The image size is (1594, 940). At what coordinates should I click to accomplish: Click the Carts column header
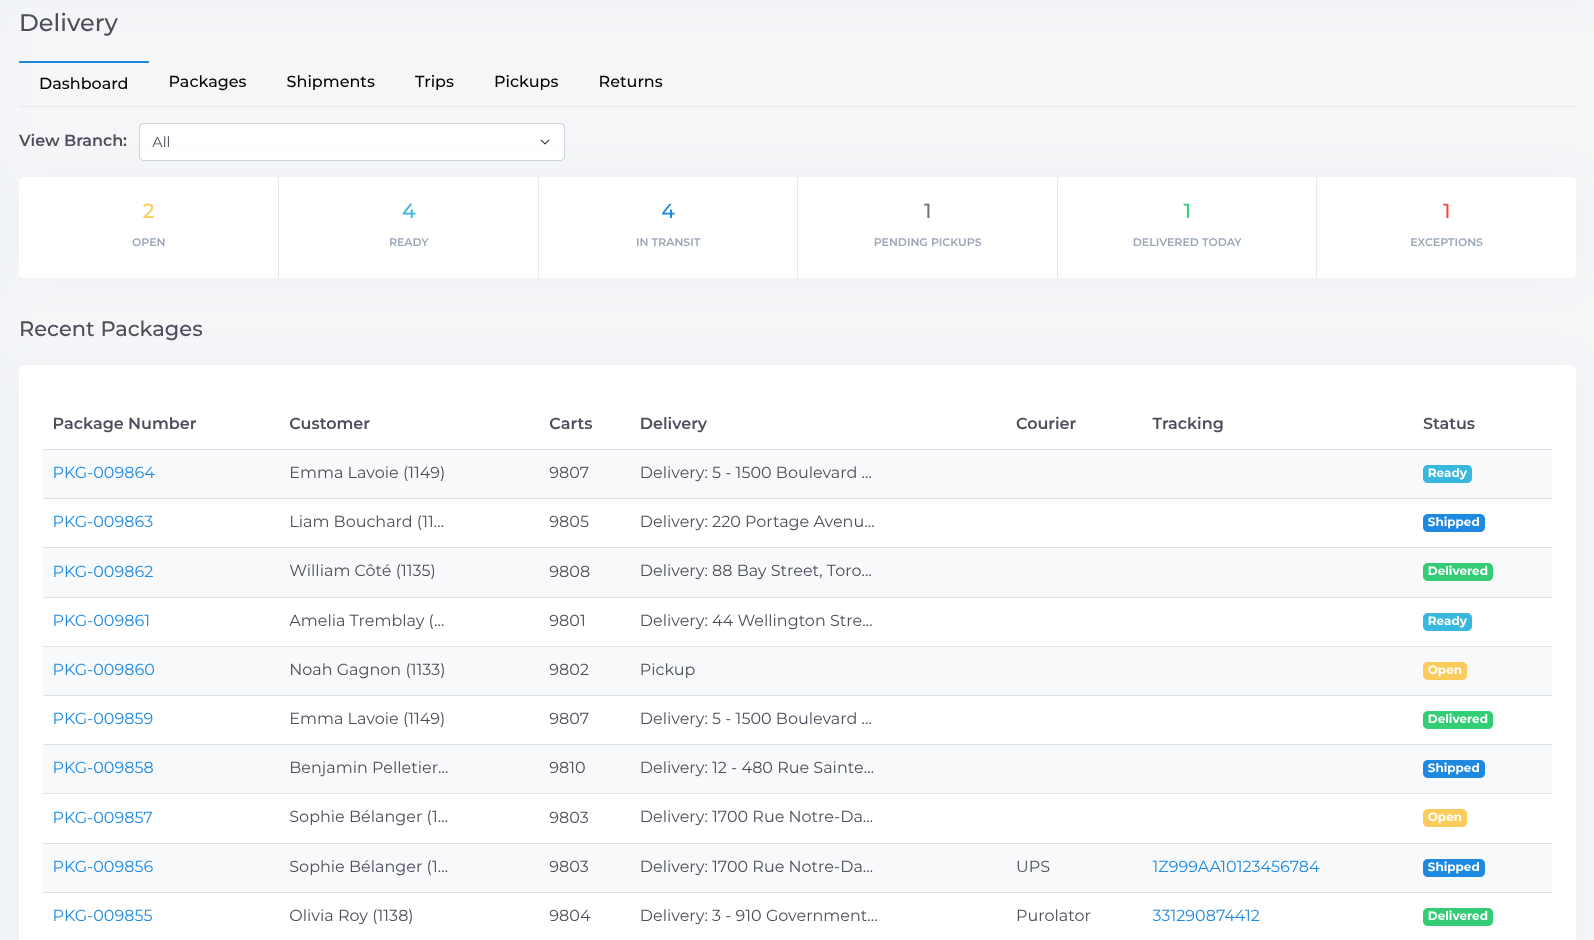(571, 424)
